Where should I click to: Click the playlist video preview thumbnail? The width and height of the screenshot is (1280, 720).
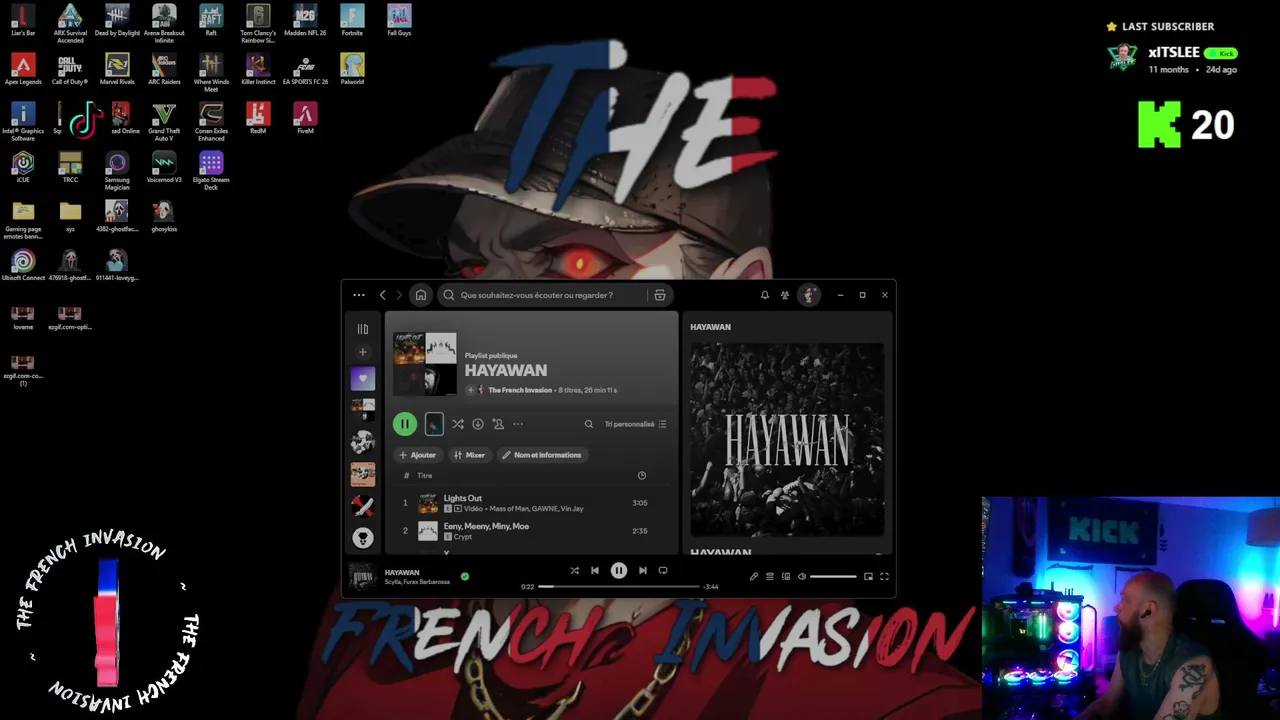coord(434,424)
